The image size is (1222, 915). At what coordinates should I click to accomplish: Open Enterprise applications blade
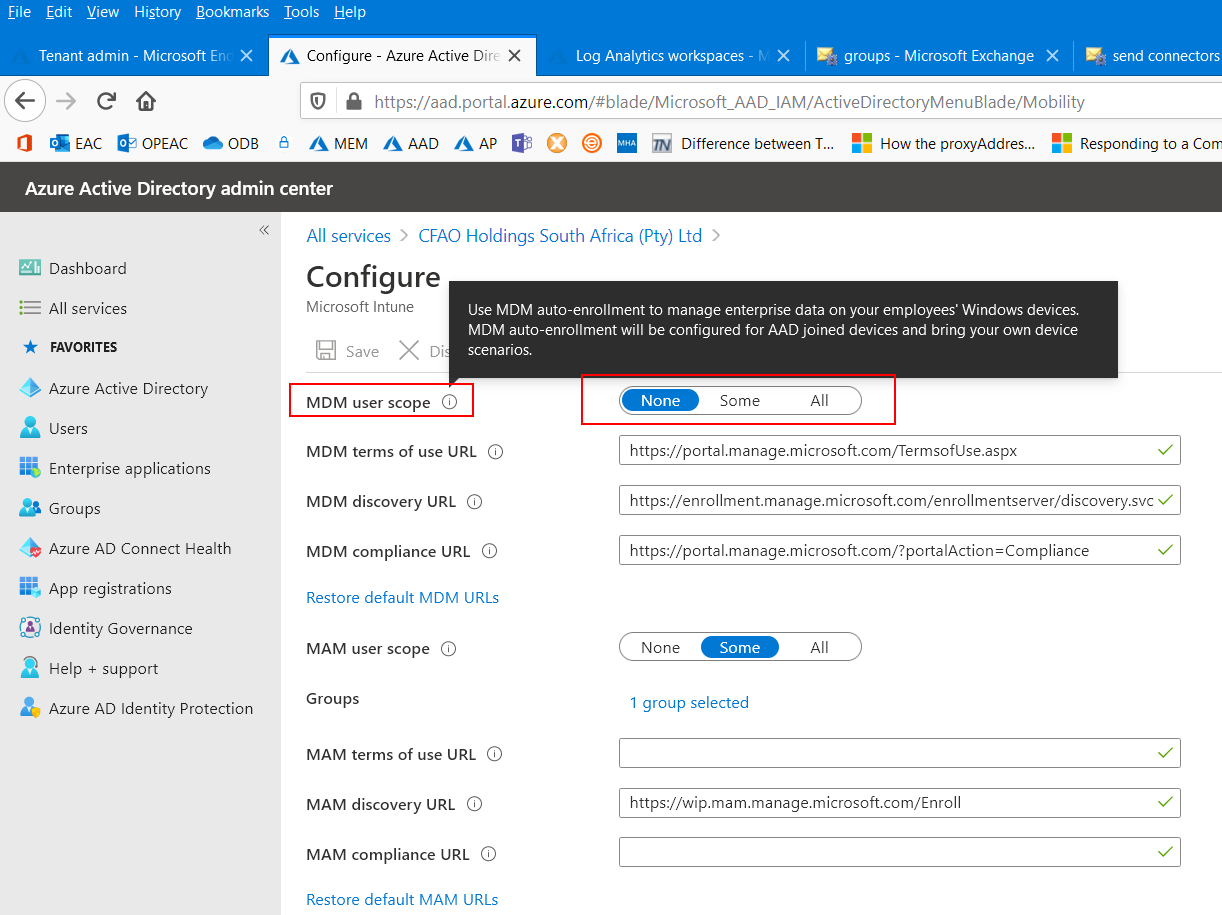click(130, 468)
